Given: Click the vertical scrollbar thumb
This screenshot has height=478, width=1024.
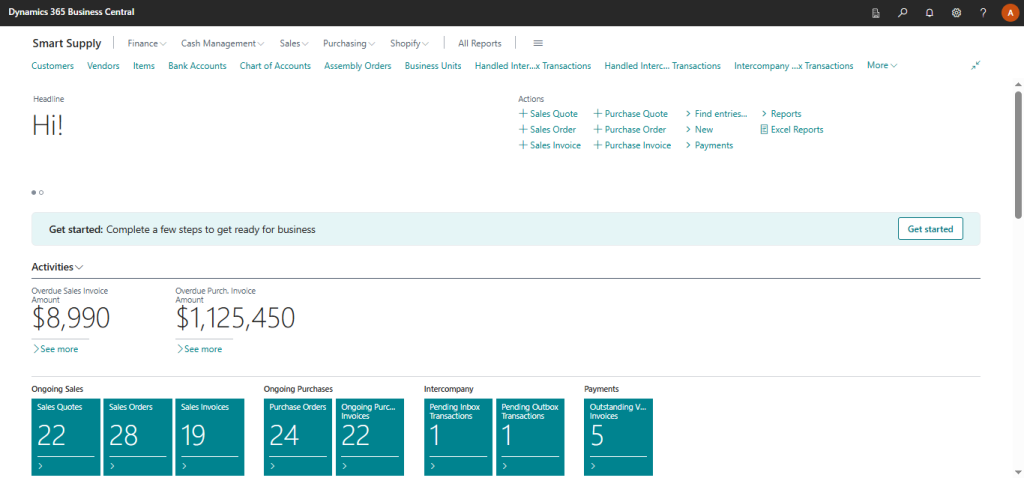Looking at the screenshot, I should click(1018, 153).
